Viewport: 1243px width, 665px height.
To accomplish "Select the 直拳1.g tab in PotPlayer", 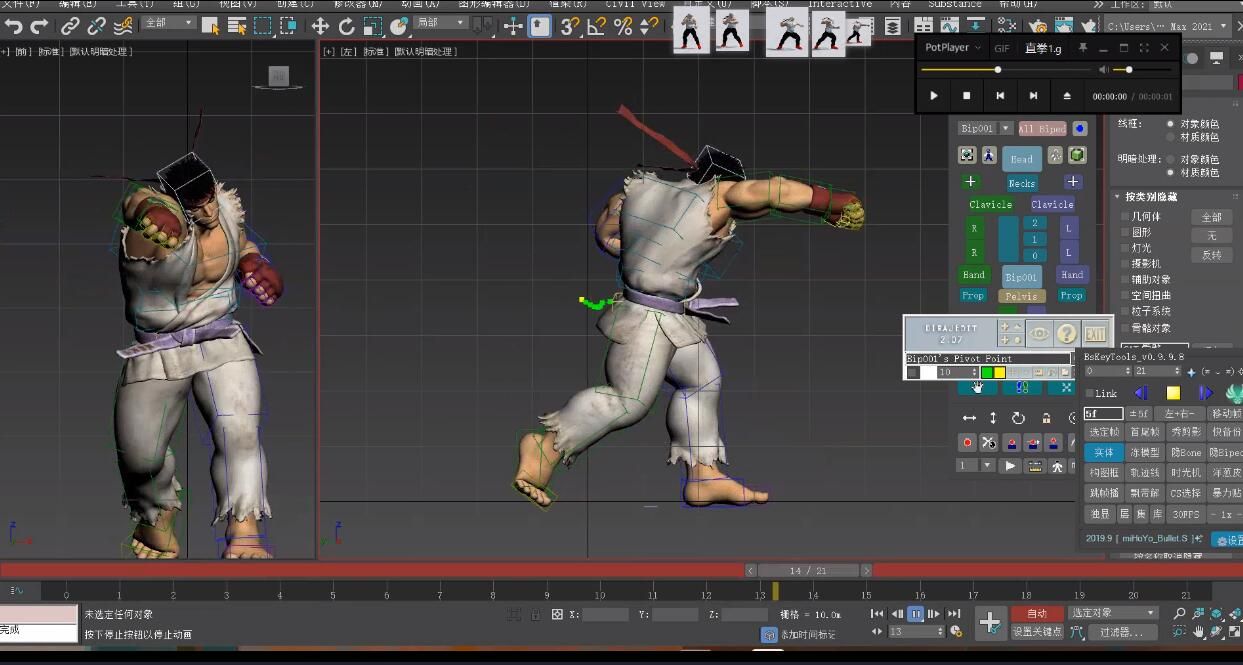I will (x=1043, y=48).
